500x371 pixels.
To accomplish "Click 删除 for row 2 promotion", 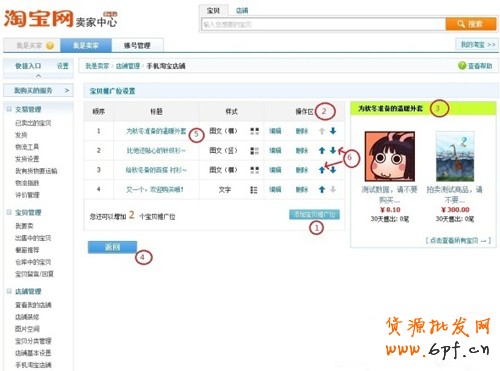I will [302, 151].
